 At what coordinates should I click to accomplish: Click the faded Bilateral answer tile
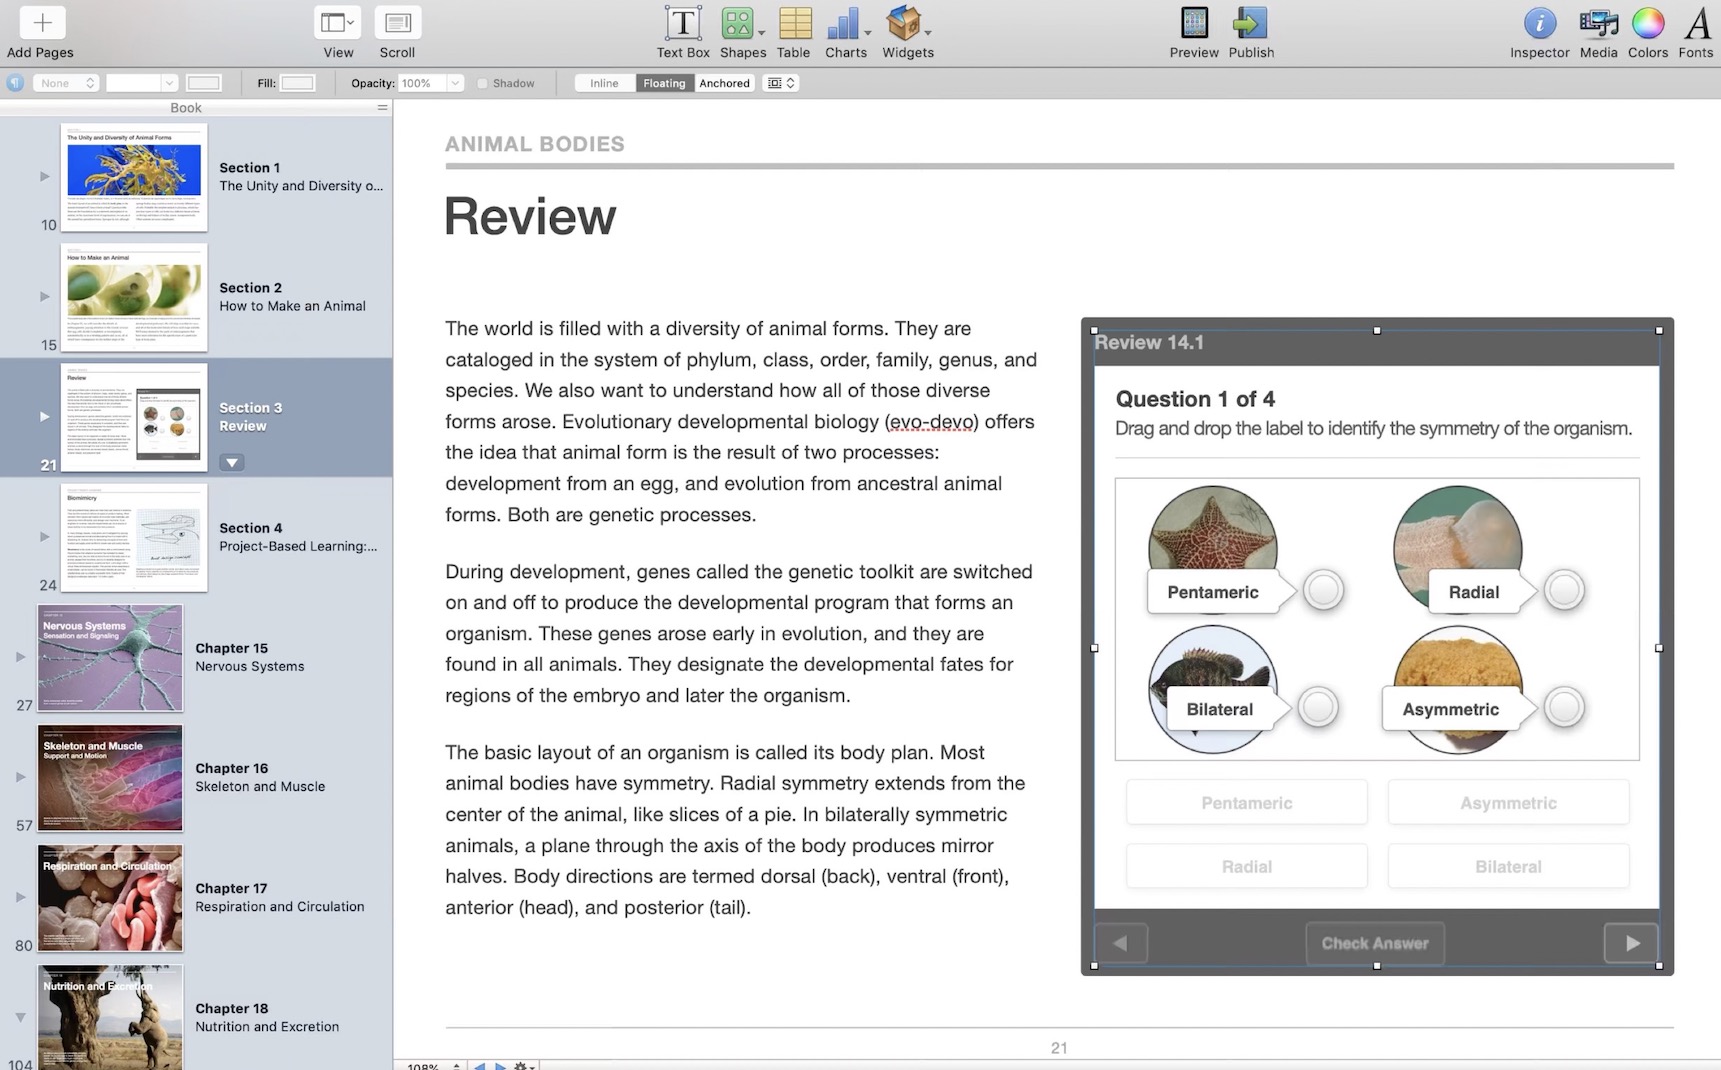coord(1508,866)
